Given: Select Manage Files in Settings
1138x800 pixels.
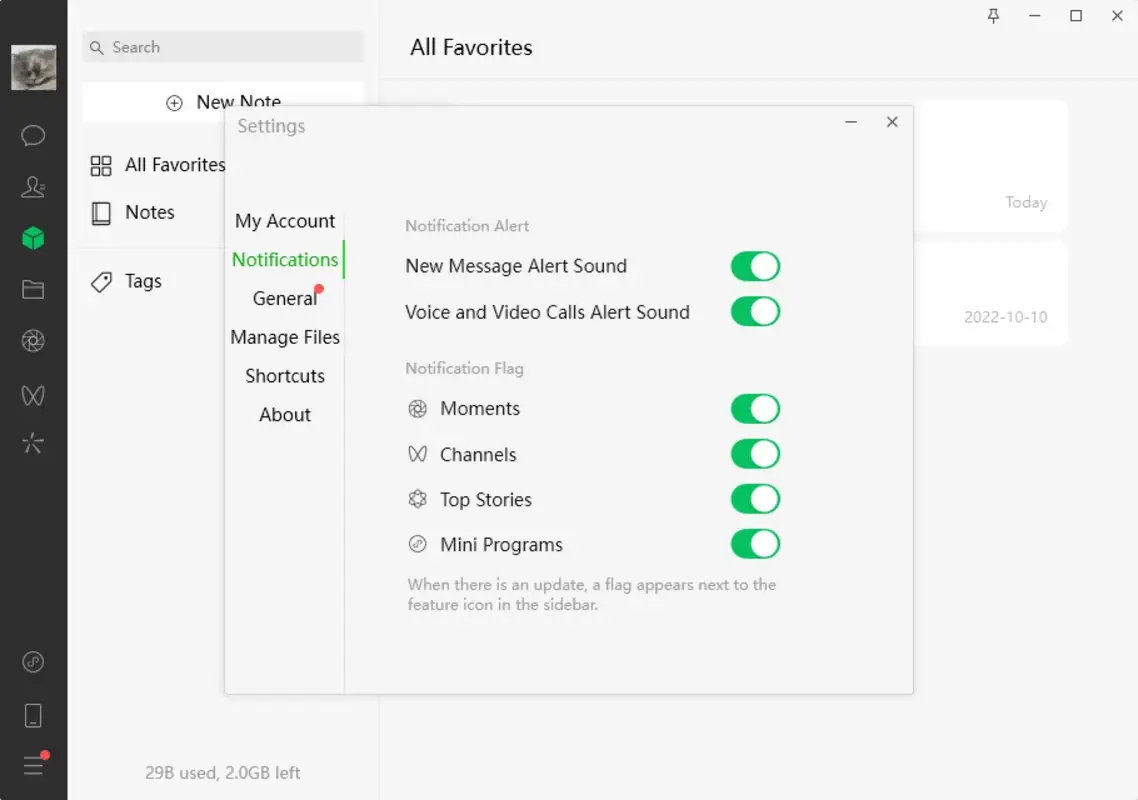Looking at the screenshot, I should (x=284, y=337).
